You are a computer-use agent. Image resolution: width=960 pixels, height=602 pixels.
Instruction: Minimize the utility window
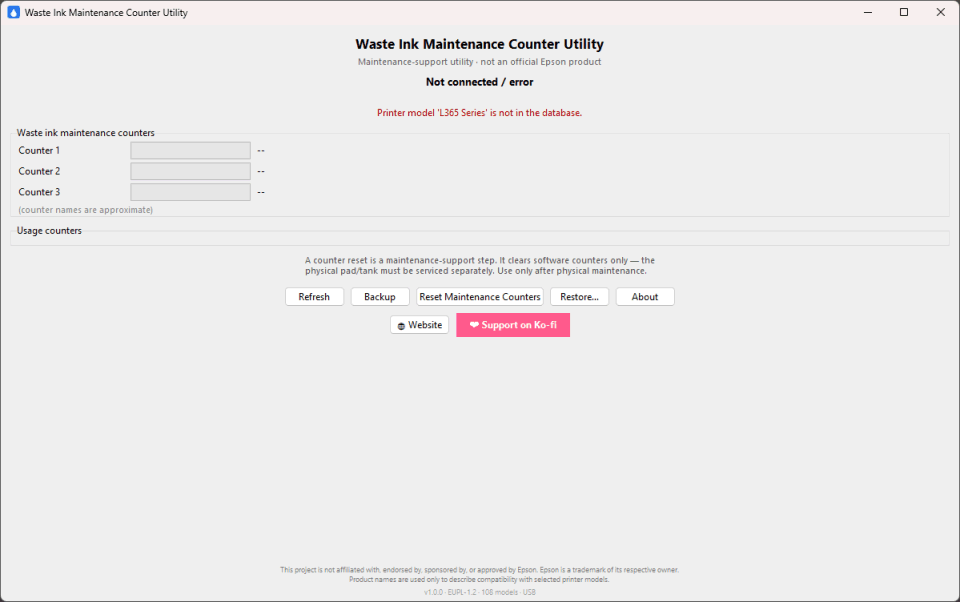coord(868,12)
